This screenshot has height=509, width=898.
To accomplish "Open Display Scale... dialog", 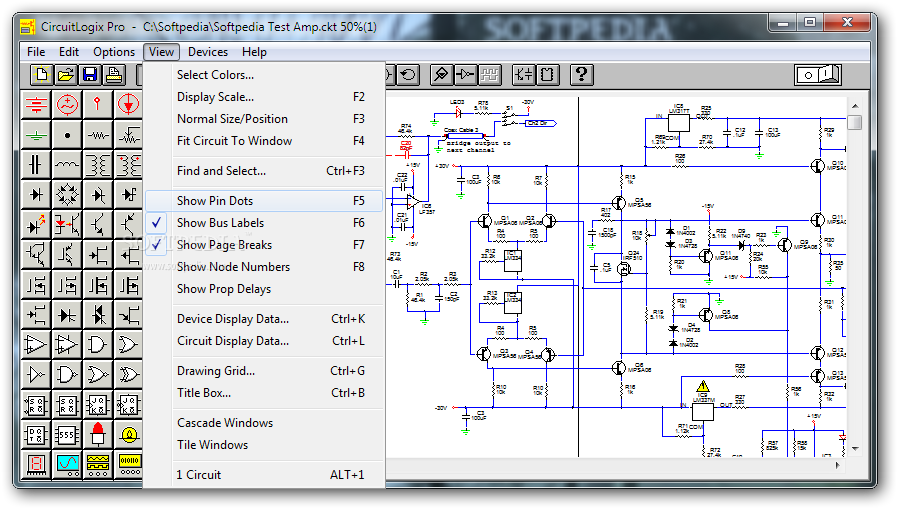I will [x=263, y=97].
